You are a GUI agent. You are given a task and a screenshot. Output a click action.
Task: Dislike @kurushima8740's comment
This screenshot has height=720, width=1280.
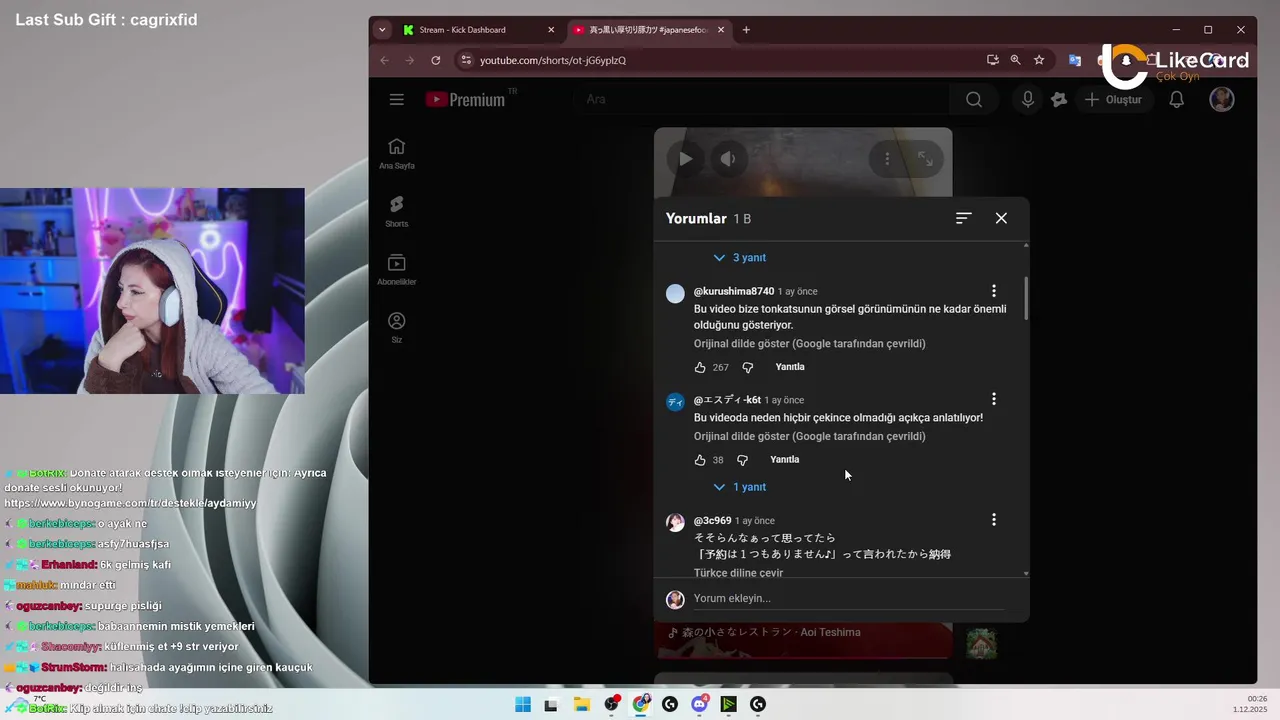tap(748, 367)
